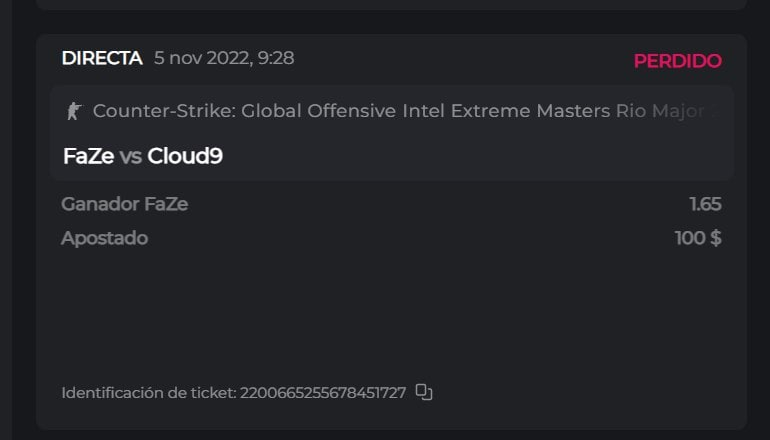Select the ticket ID number text
The width and height of the screenshot is (770, 440).
323,393
